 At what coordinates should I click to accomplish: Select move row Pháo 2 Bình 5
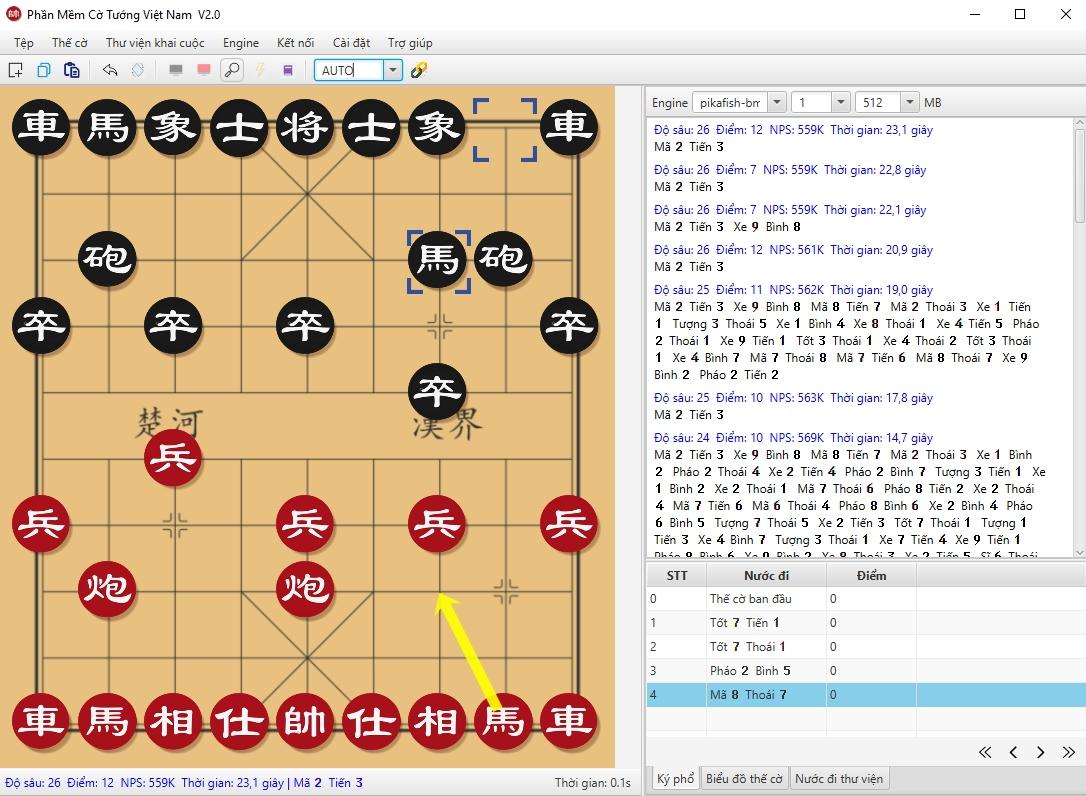pyautogui.click(x=750, y=671)
